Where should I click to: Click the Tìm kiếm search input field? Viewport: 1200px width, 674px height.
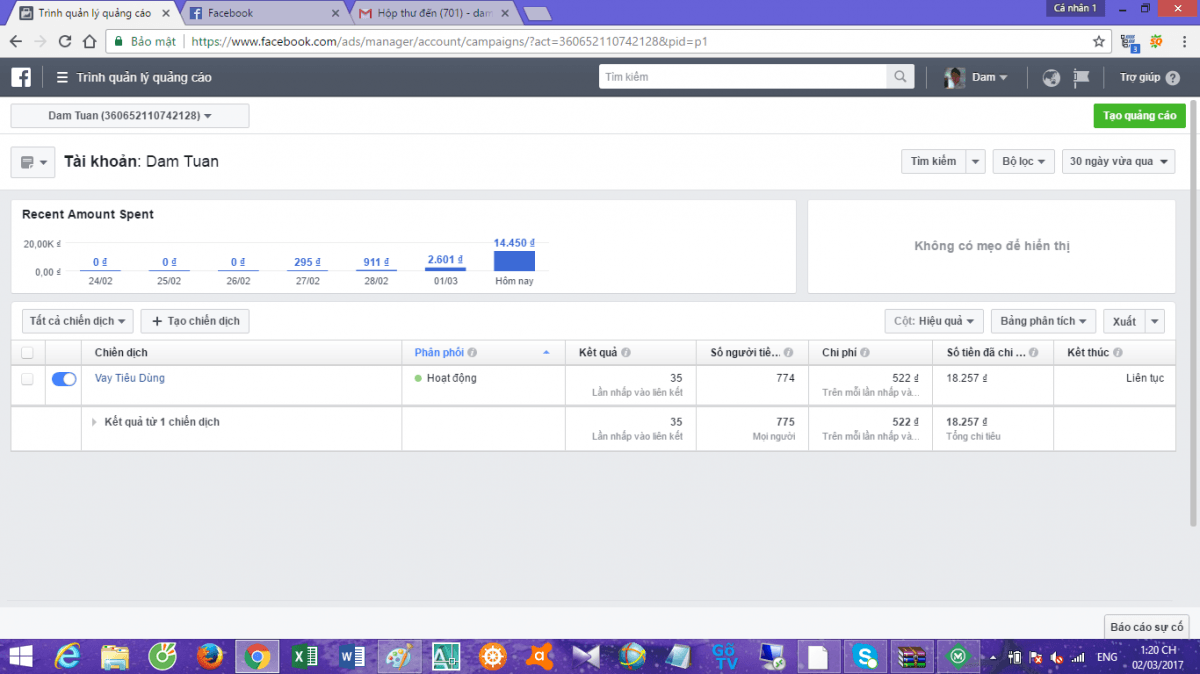click(x=743, y=77)
